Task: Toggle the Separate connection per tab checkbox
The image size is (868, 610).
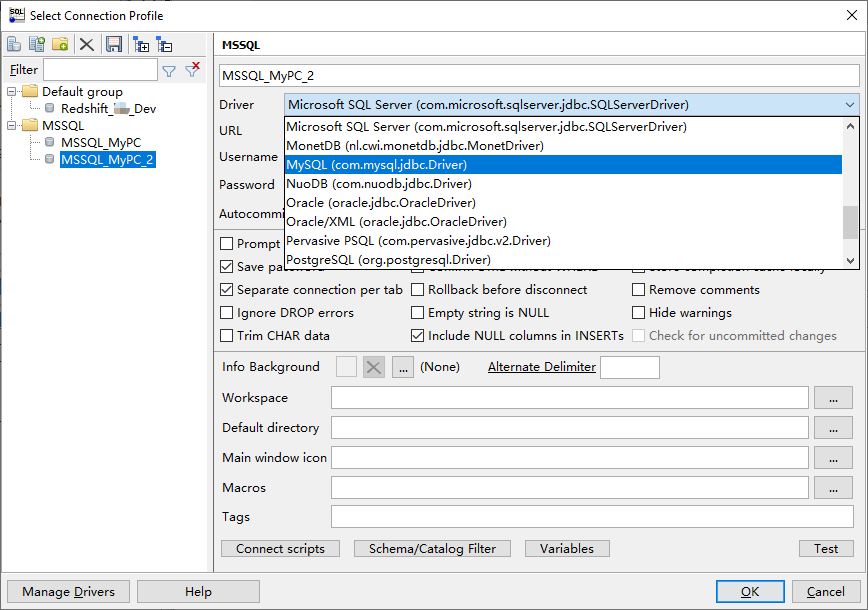Action: tap(227, 290)
